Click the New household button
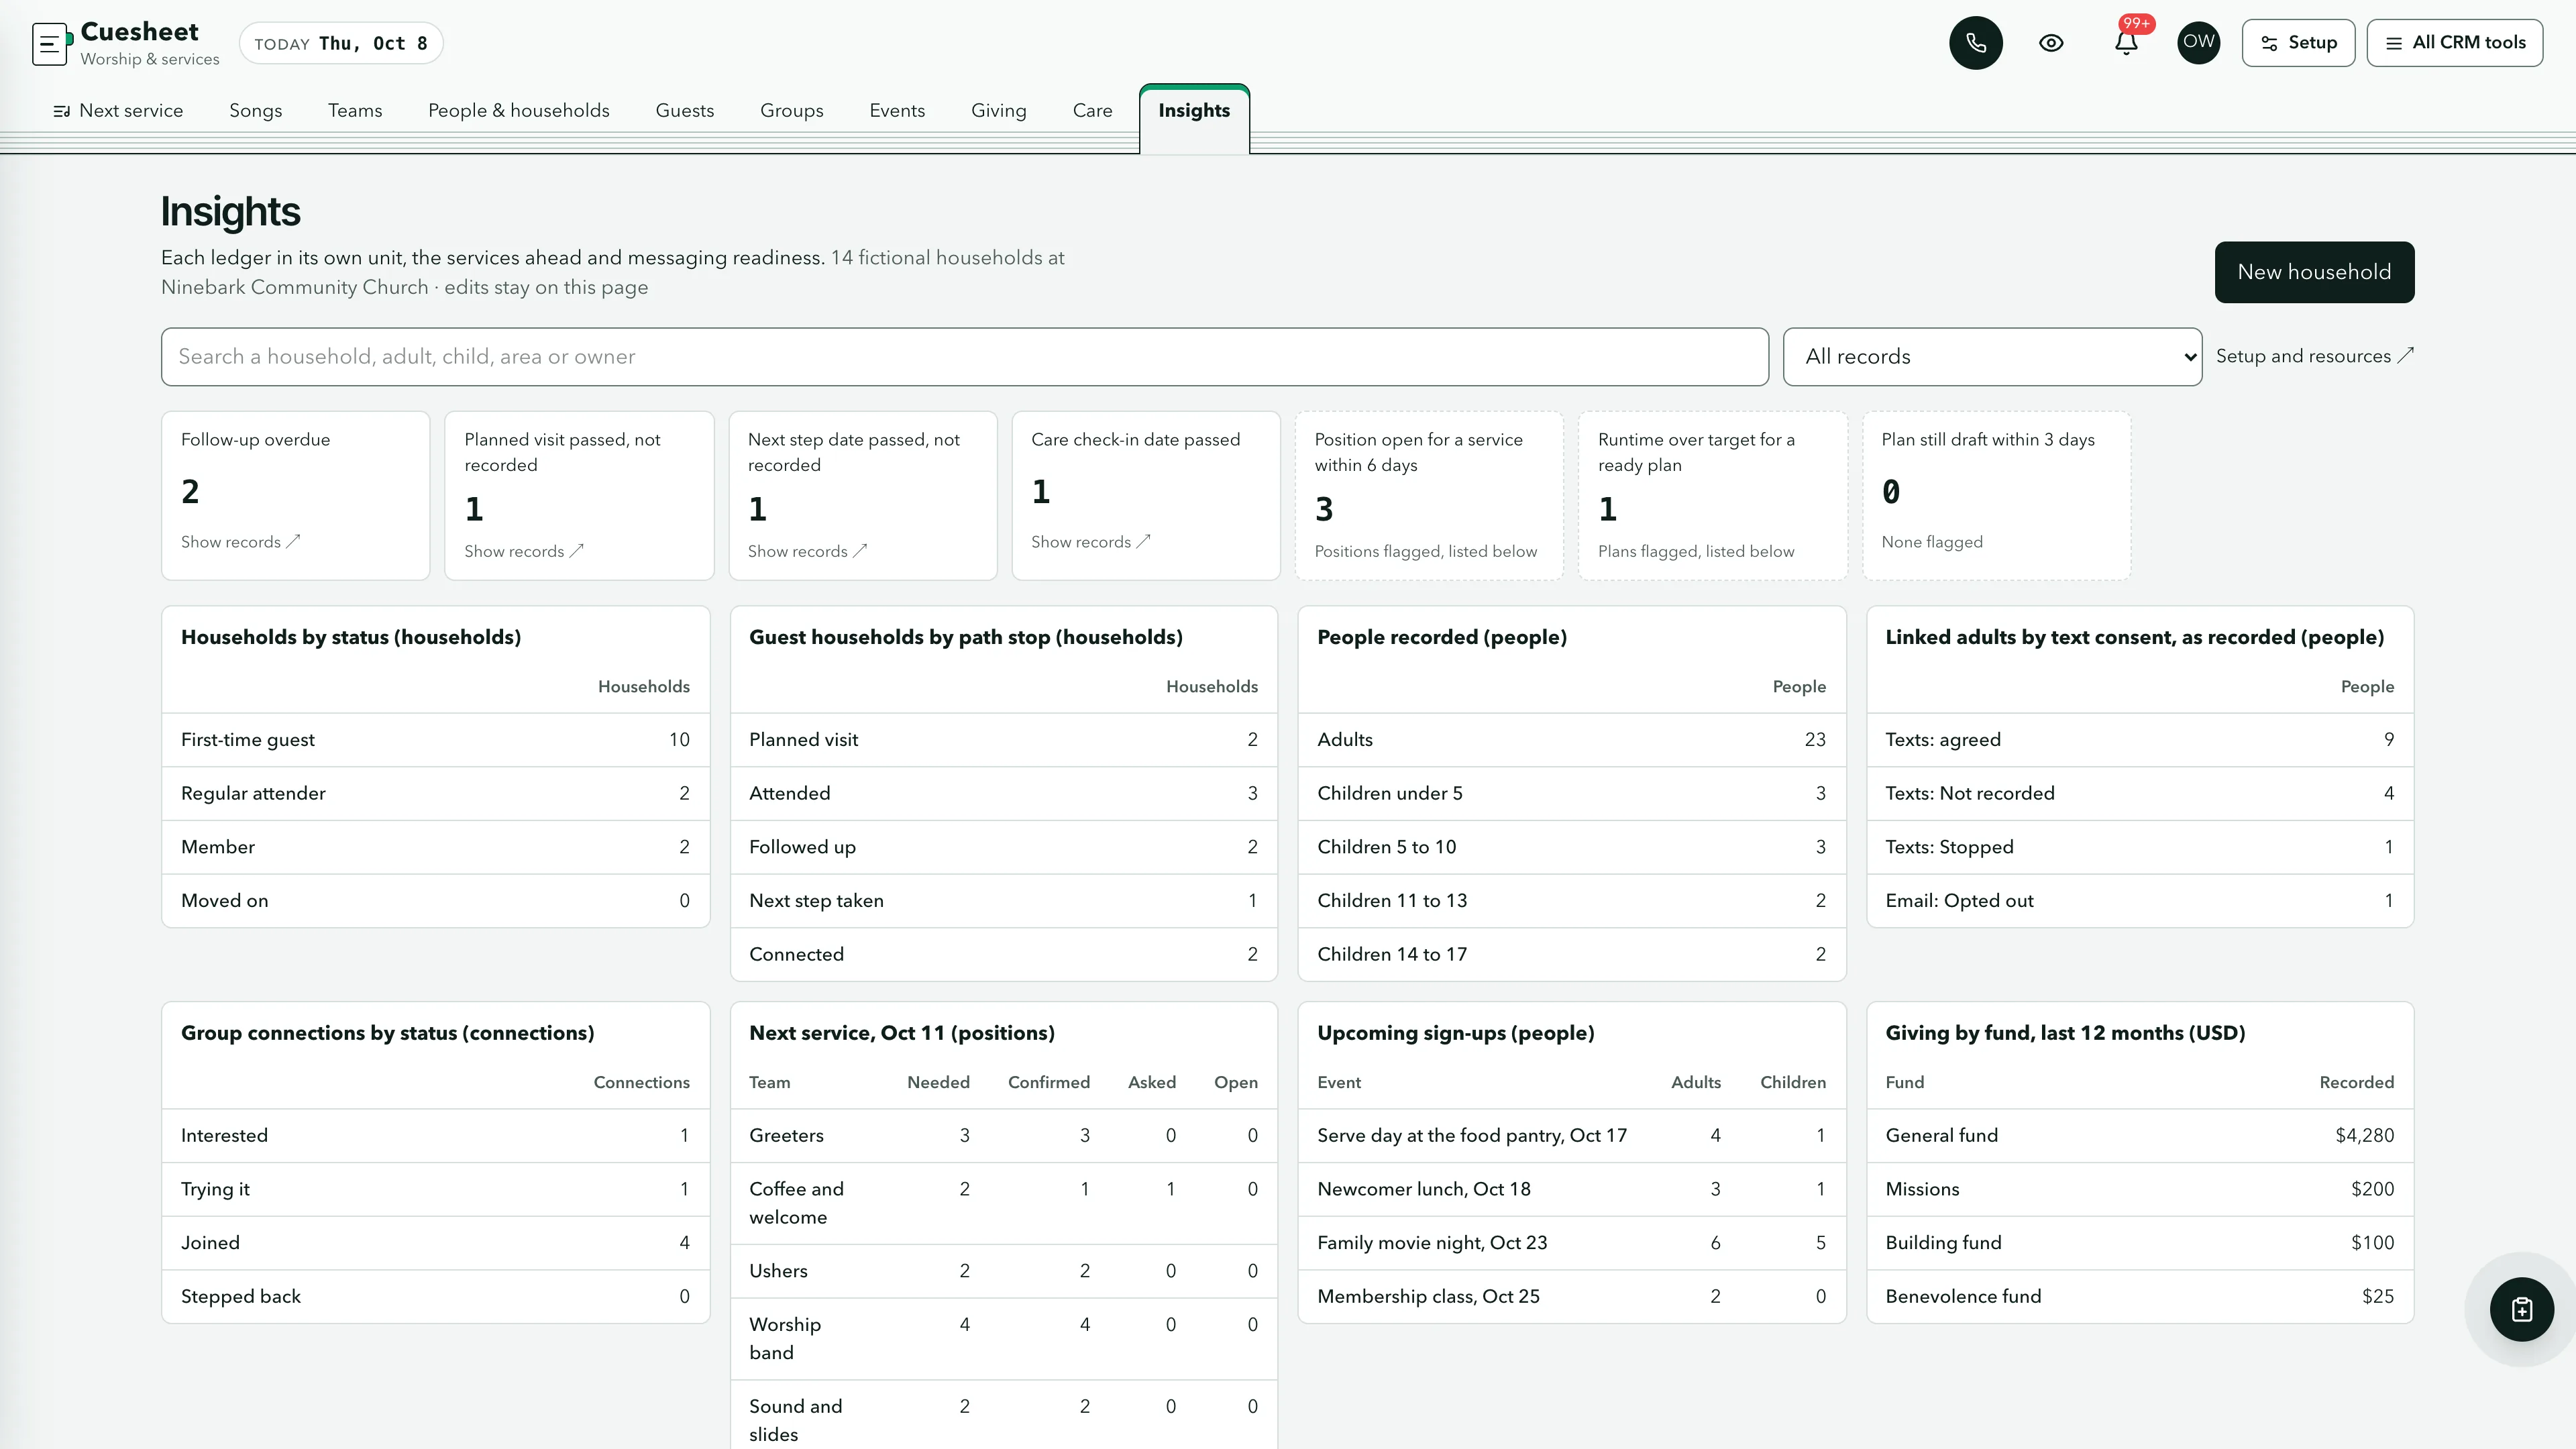2576x1449 pixels. tap(2314, 272)
